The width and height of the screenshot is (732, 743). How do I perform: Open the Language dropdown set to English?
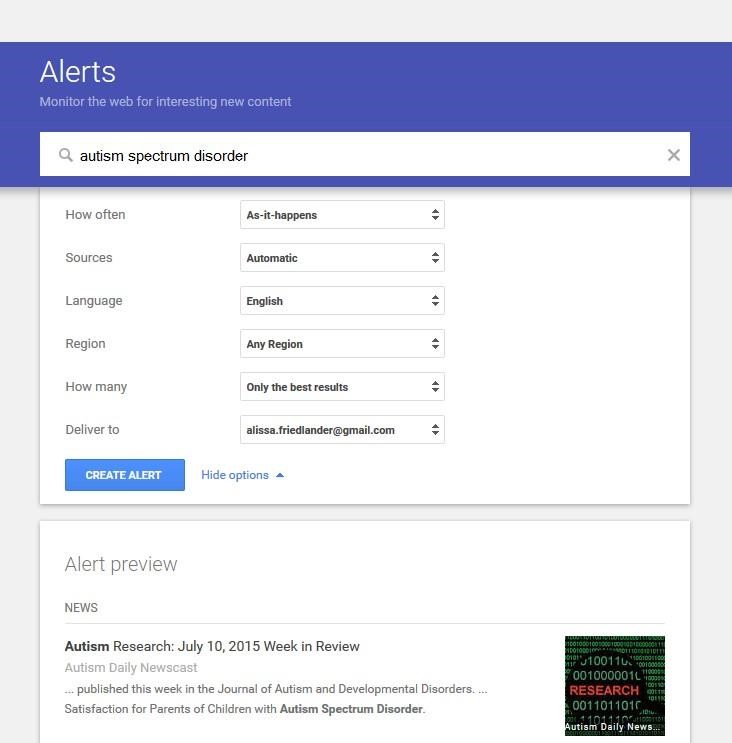point(342,301)
